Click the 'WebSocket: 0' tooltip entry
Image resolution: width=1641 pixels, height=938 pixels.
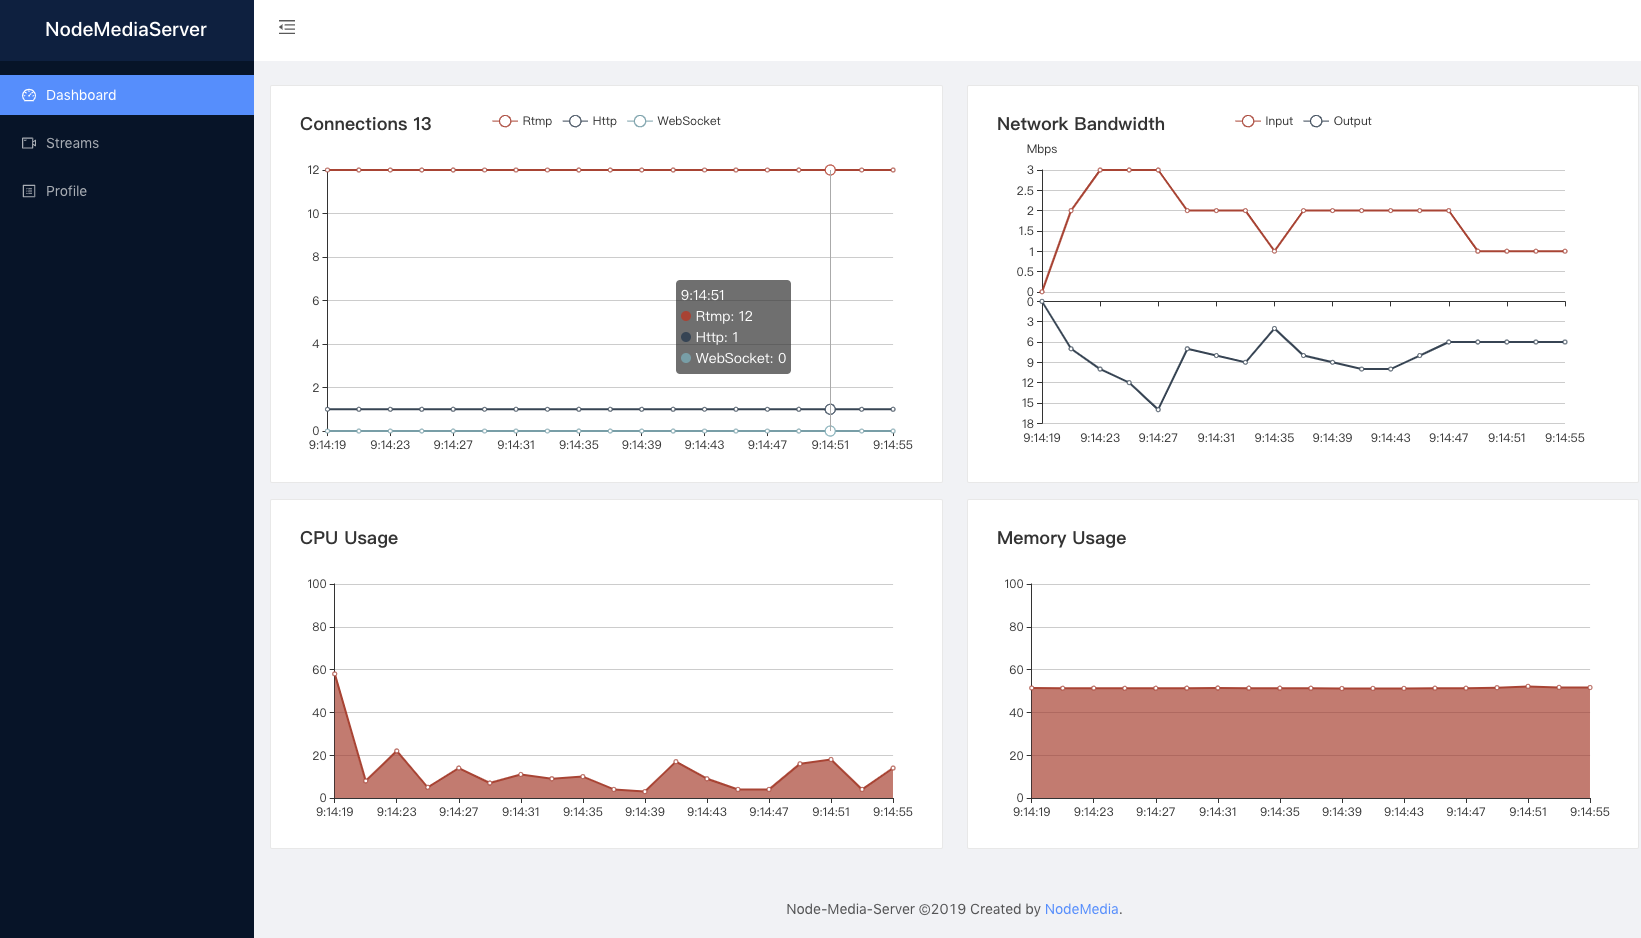click(x=734, y=358)
